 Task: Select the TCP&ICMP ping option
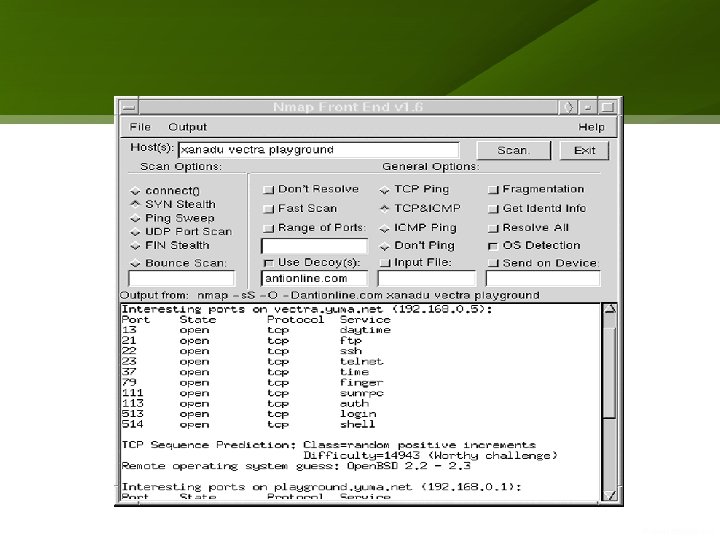[384, 209]
